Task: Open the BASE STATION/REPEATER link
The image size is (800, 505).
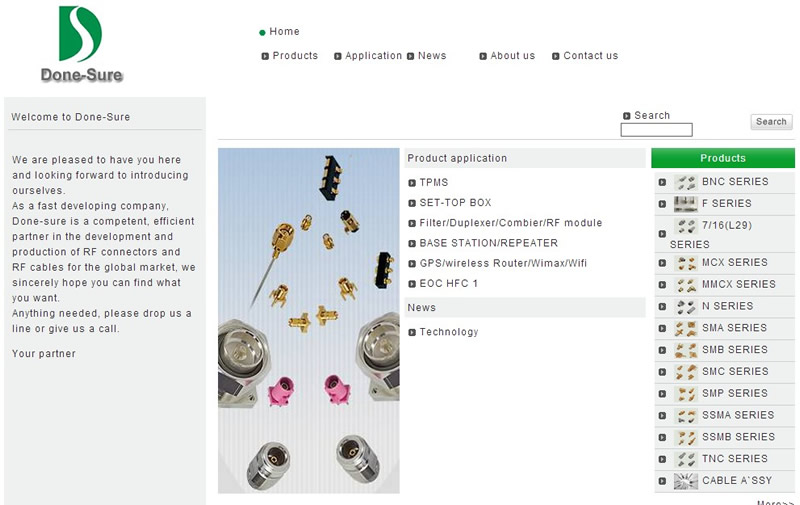Action: click(488, 243)
